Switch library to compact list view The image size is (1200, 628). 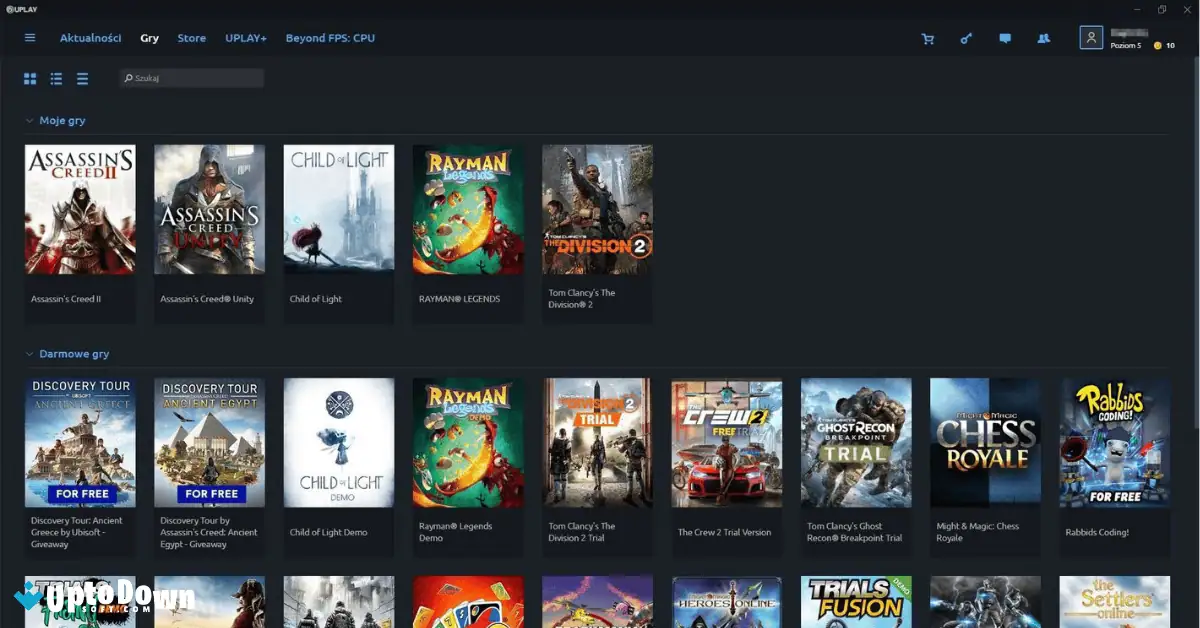tap(83, 78)
